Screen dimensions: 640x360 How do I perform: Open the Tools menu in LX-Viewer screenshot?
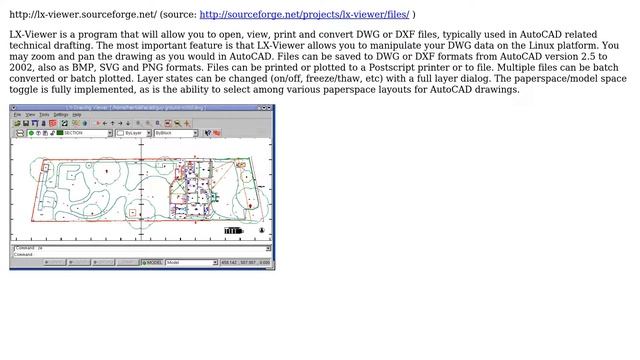[44, 115]
